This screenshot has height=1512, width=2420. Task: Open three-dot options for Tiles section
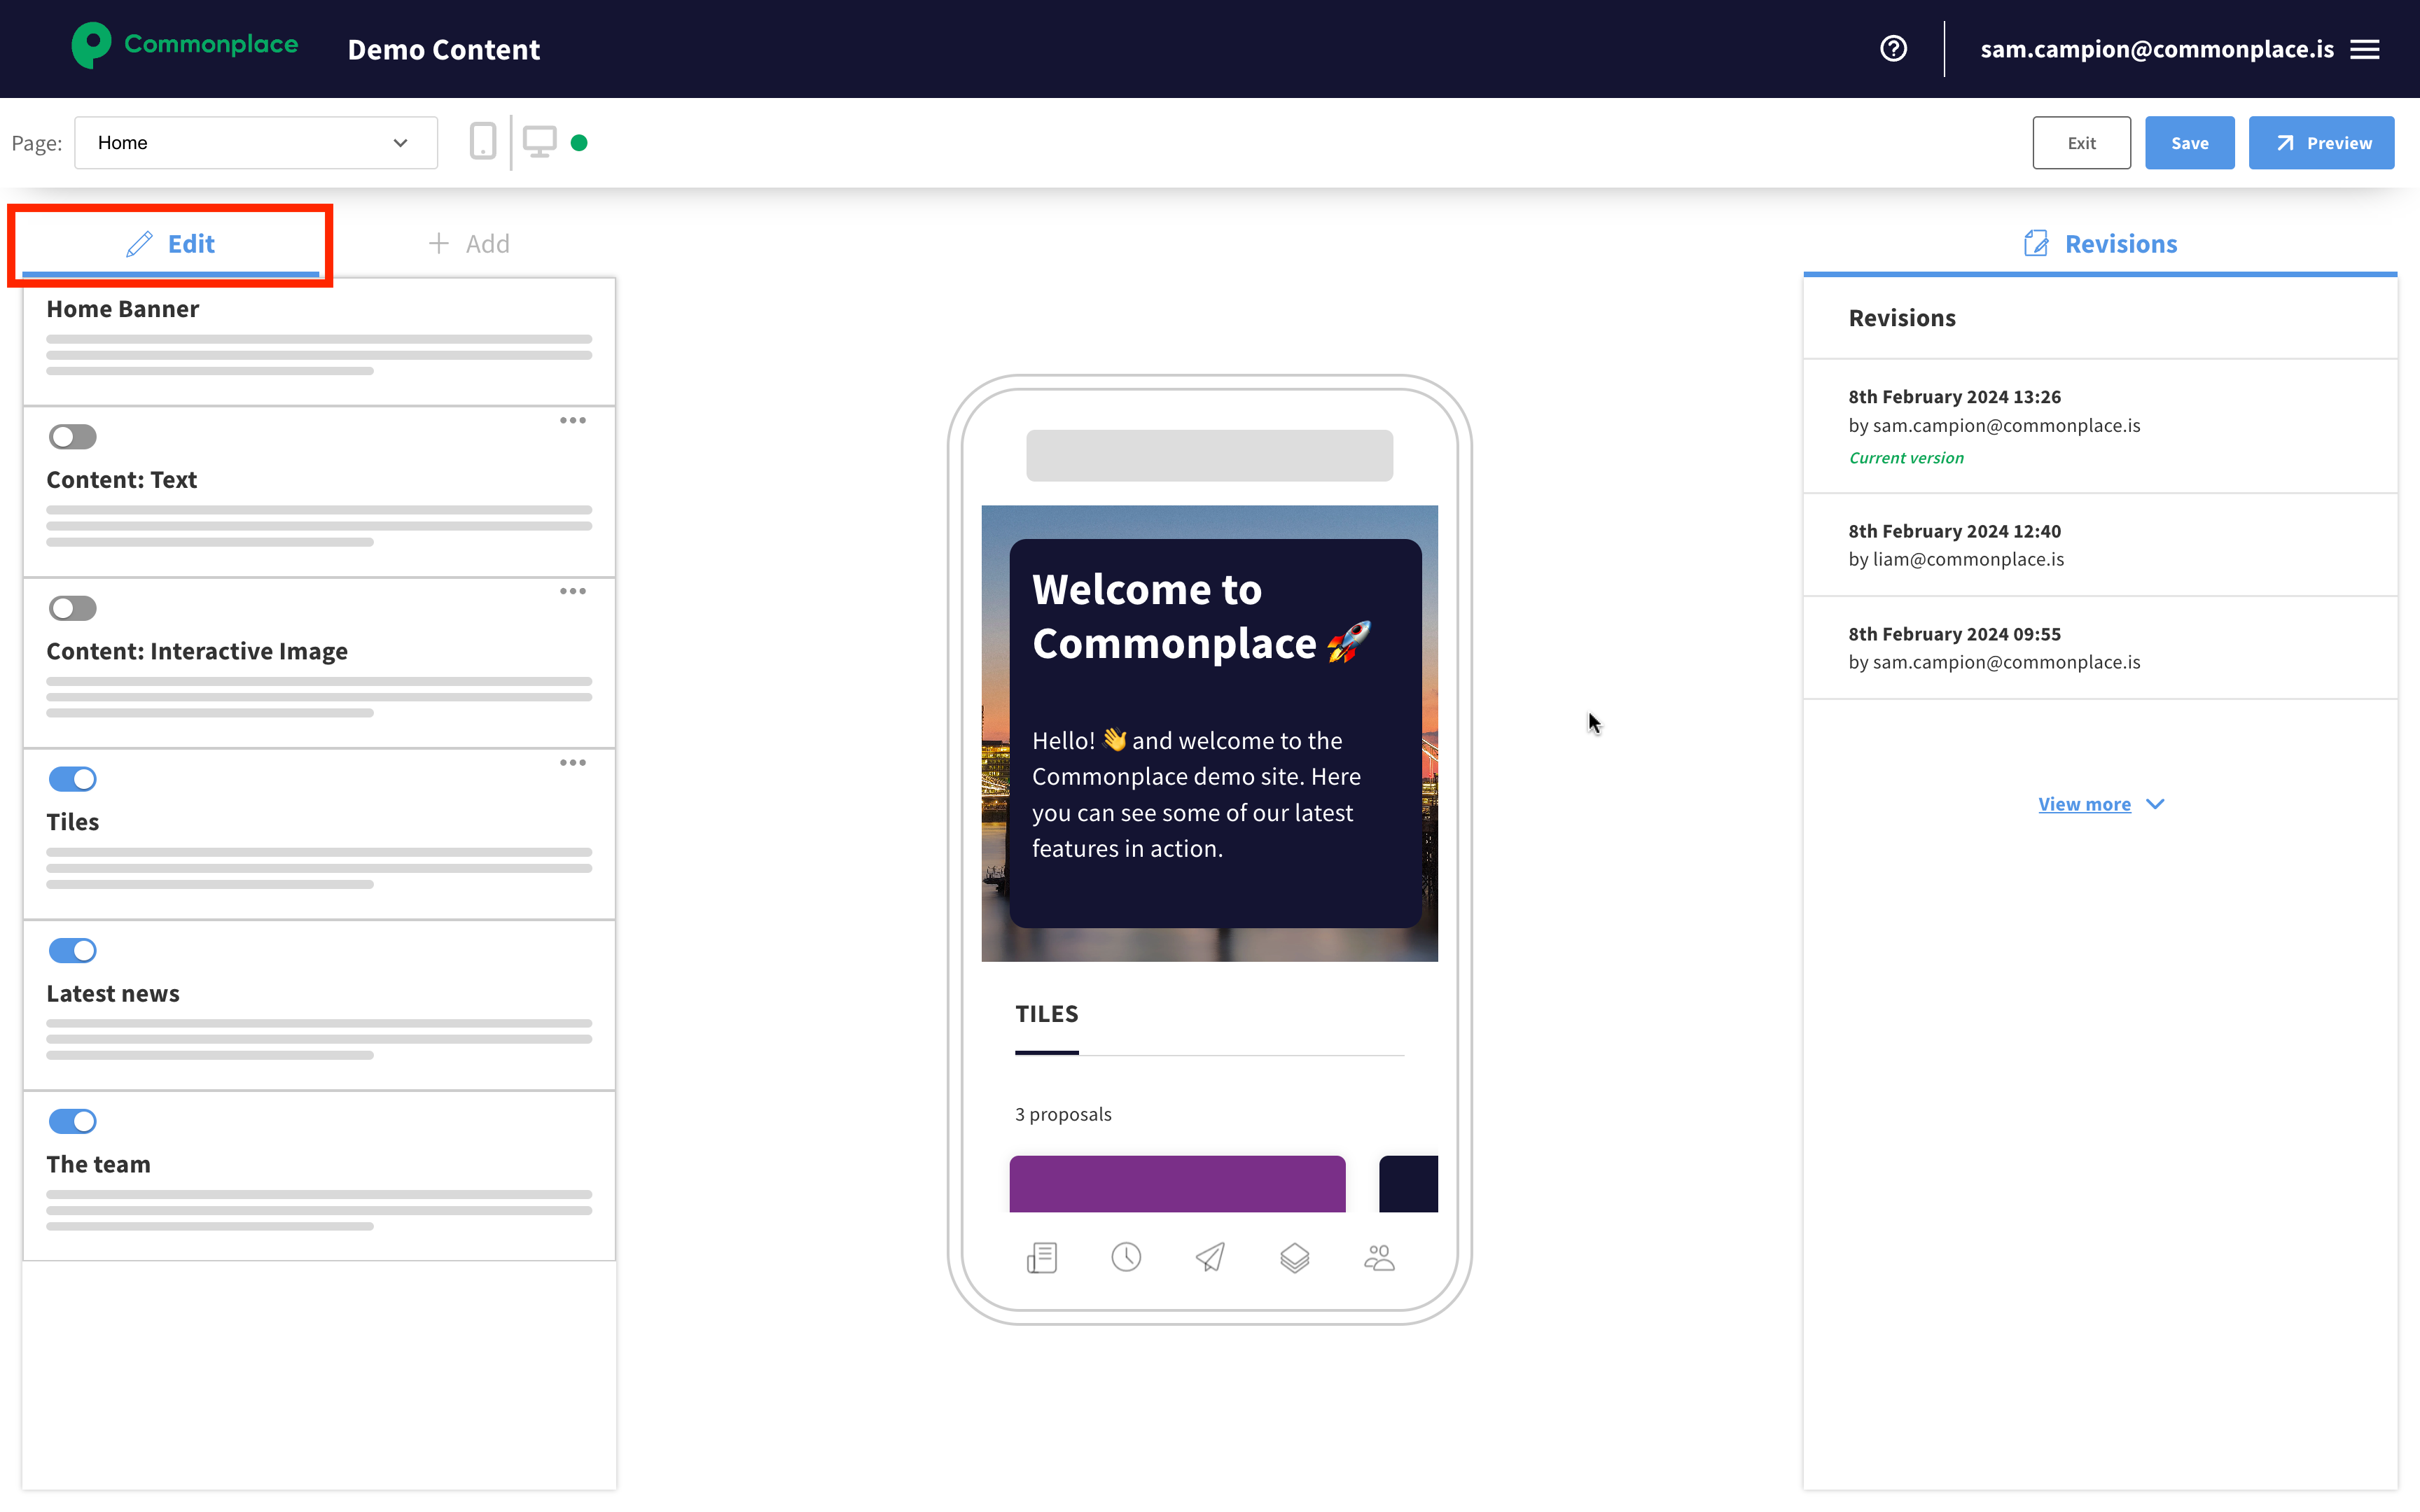pyautogui.click(x=573, y=763)
